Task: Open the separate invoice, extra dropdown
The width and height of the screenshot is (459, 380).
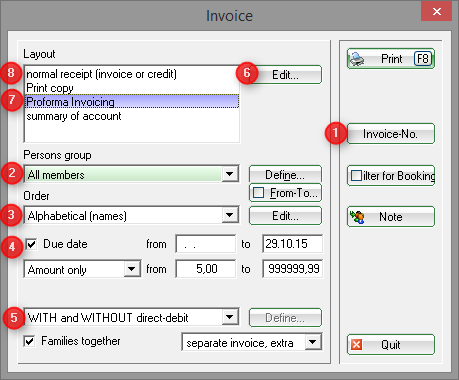Action: click(313, 342)
